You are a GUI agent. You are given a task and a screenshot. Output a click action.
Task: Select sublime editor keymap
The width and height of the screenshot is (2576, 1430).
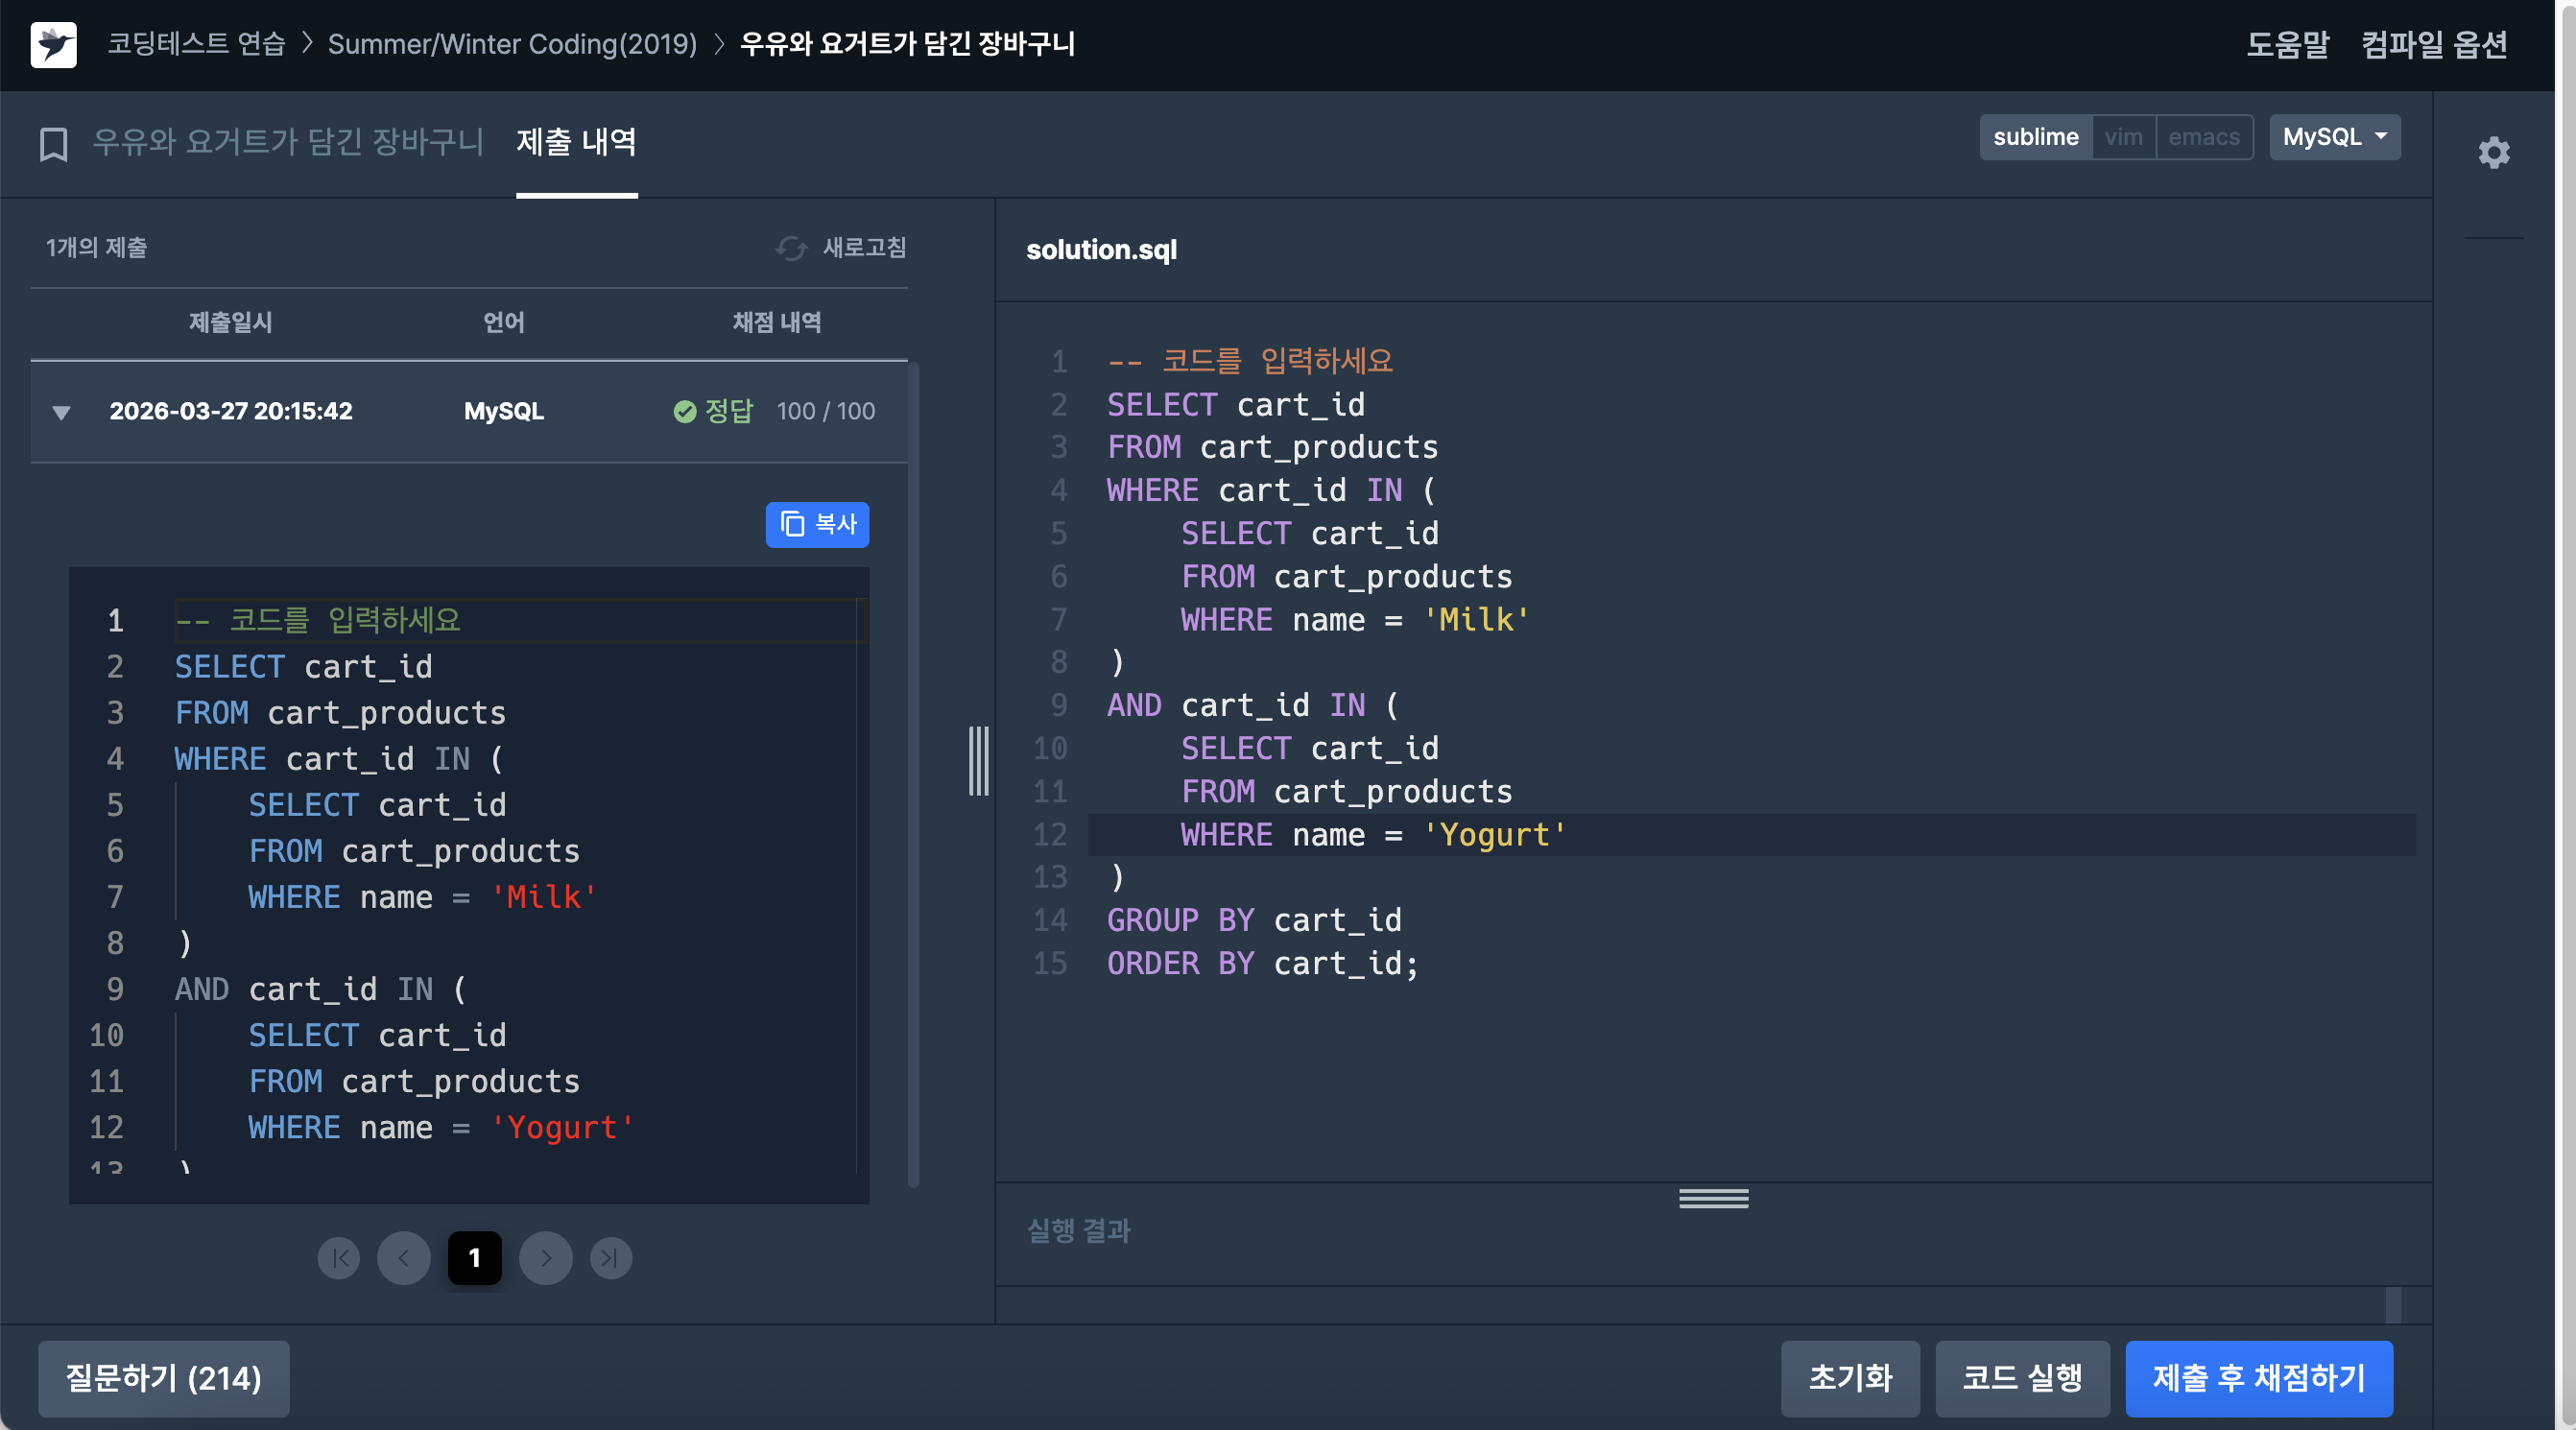tap(2035, 137)
